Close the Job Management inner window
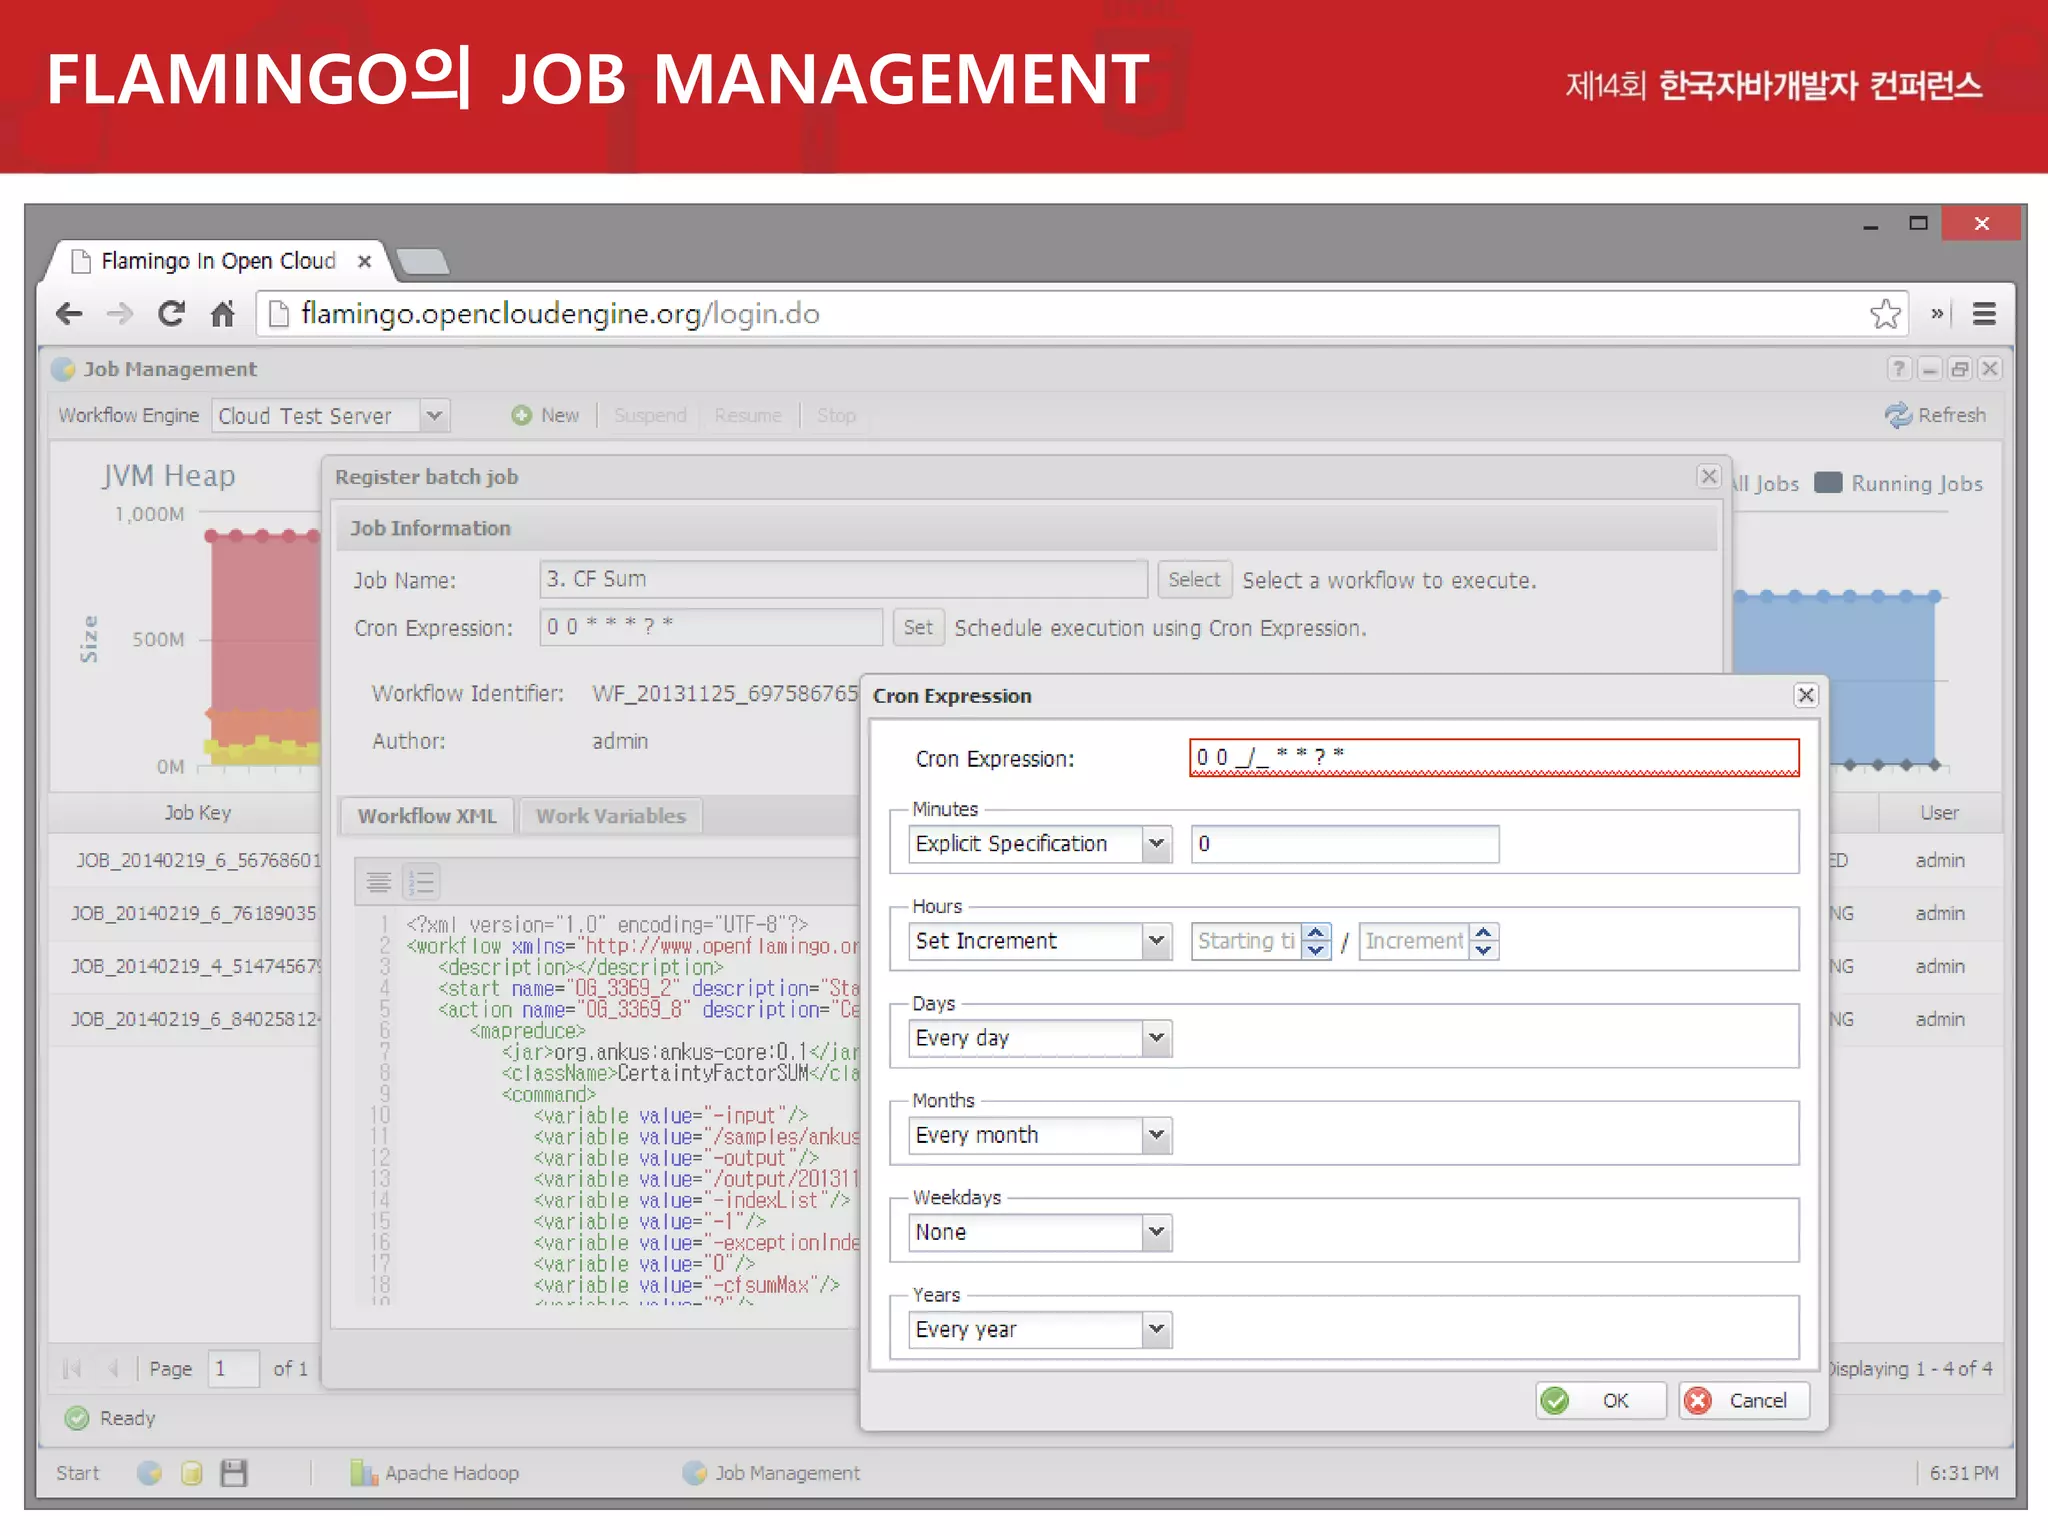The image size is (2048, 1536). coord(1990,369)
